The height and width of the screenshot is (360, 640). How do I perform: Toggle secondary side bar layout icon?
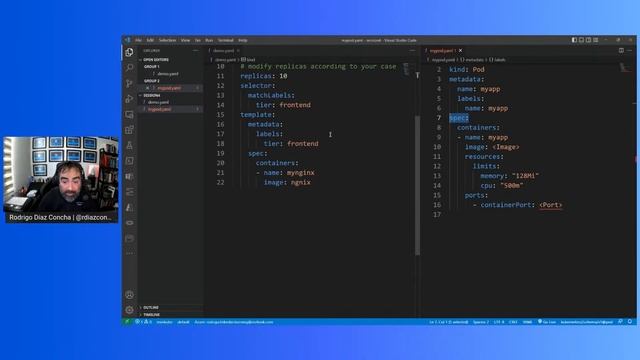pos(588,40)
